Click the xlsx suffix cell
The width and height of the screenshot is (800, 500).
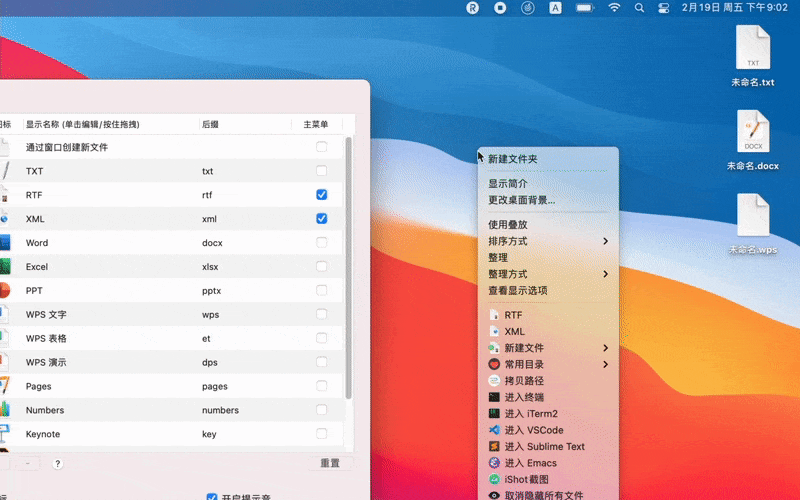(210, 267)
